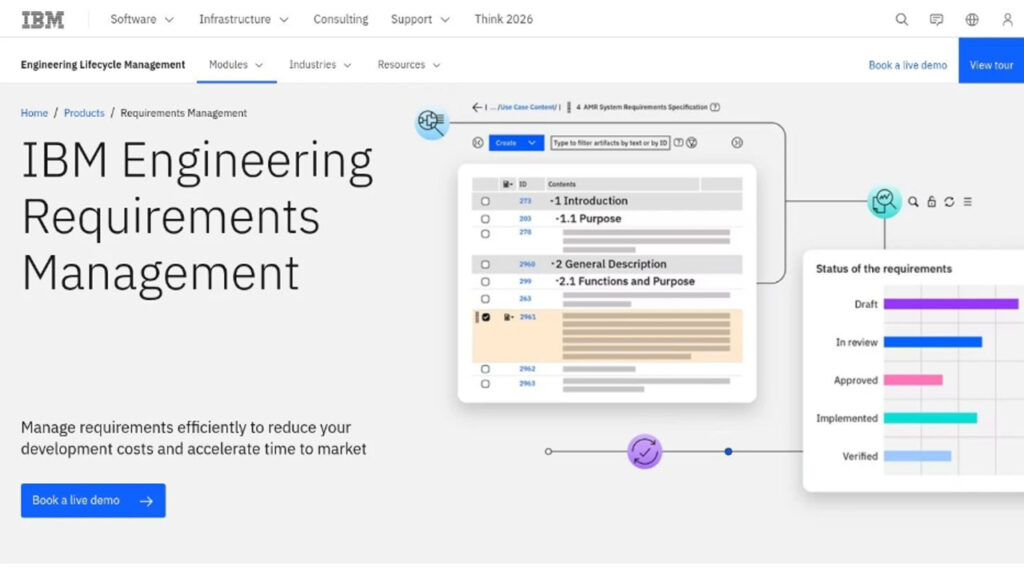The image size is (1024, 576).
Task: Check the box for row 273 Introduction
Action: [485, 201]
